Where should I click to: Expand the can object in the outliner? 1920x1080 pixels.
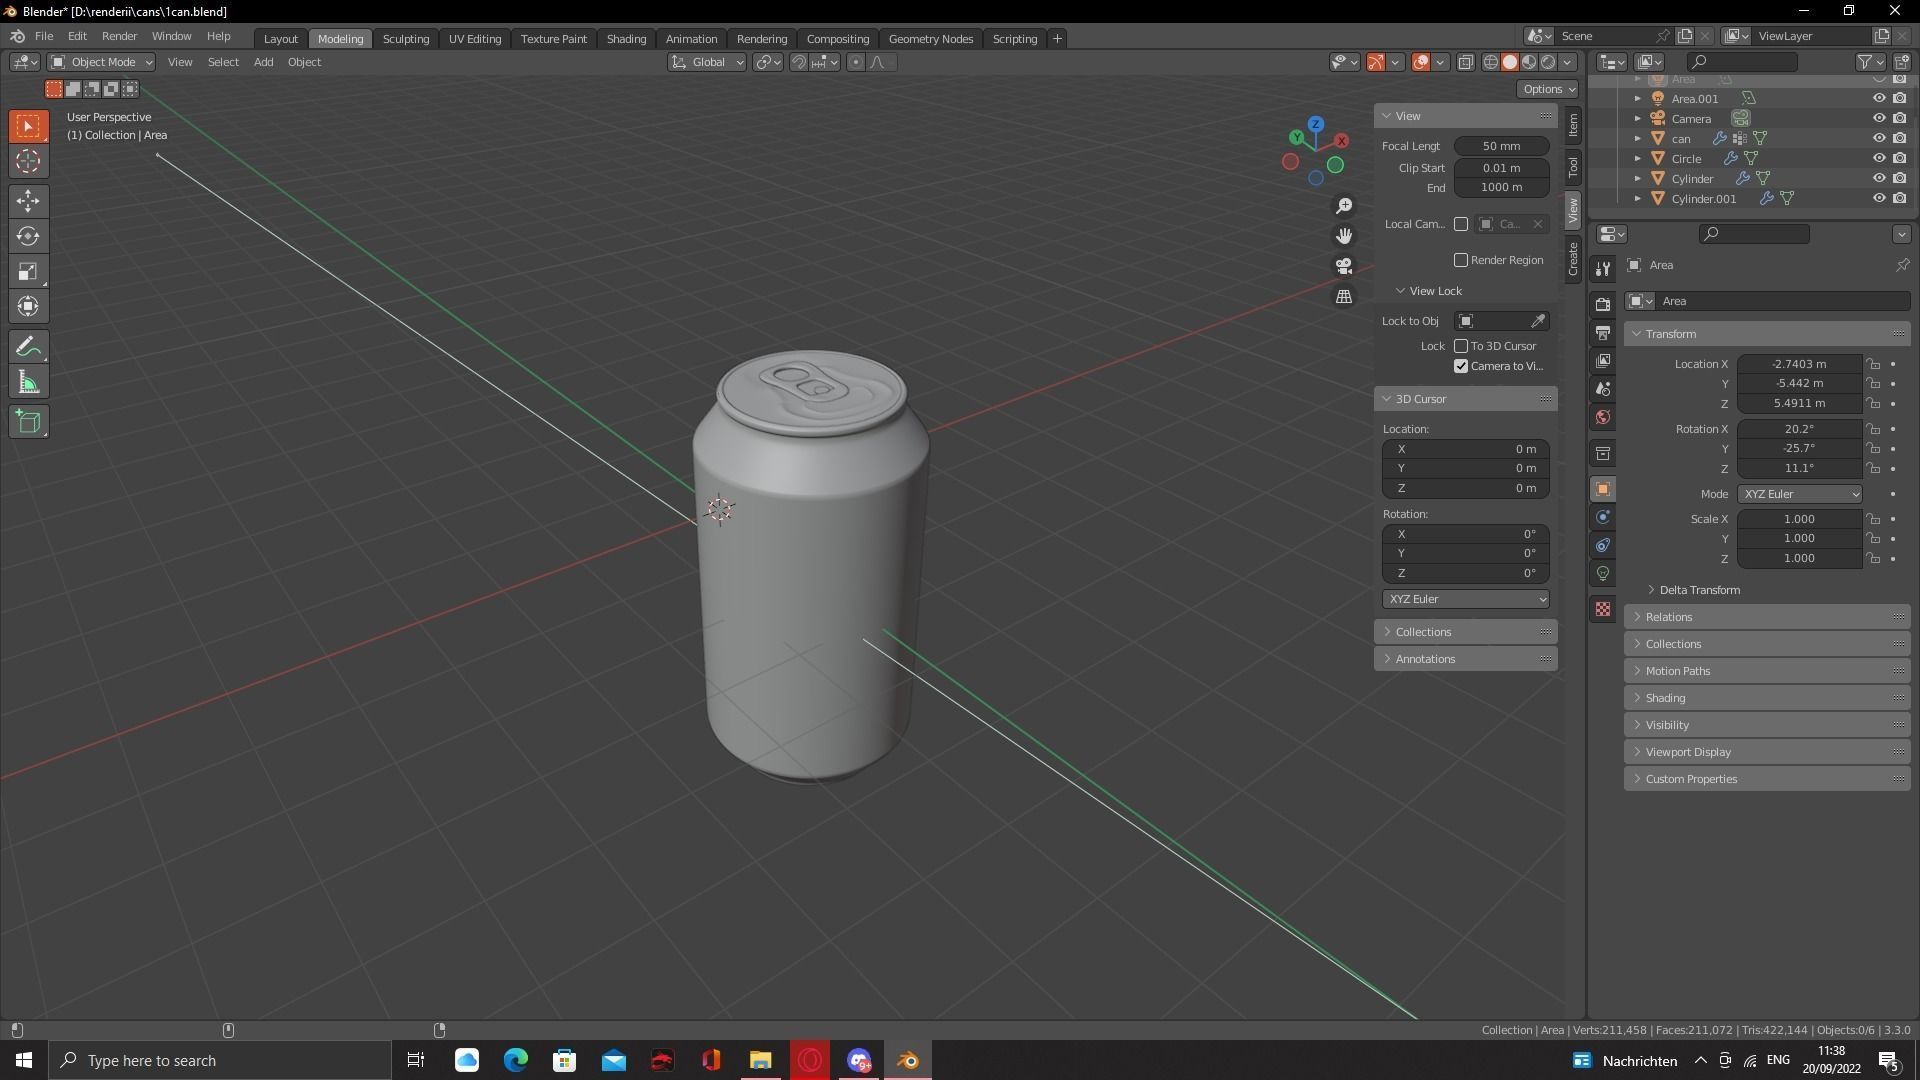click(x=1638, y=138)
